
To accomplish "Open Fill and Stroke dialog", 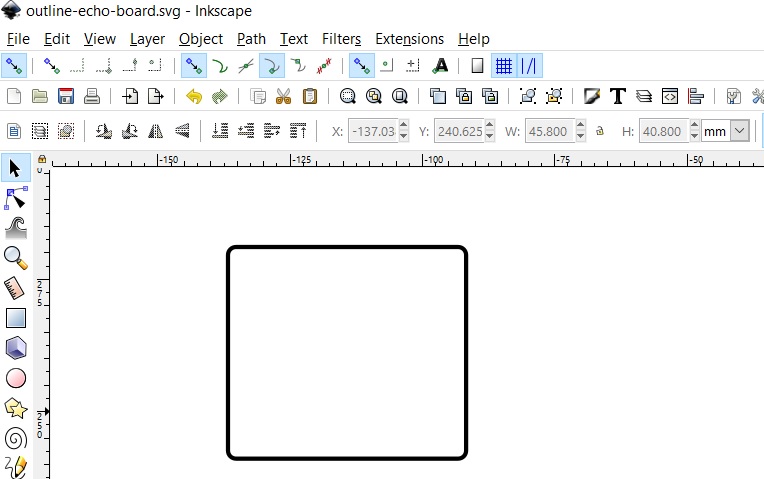I will (592, 96).
